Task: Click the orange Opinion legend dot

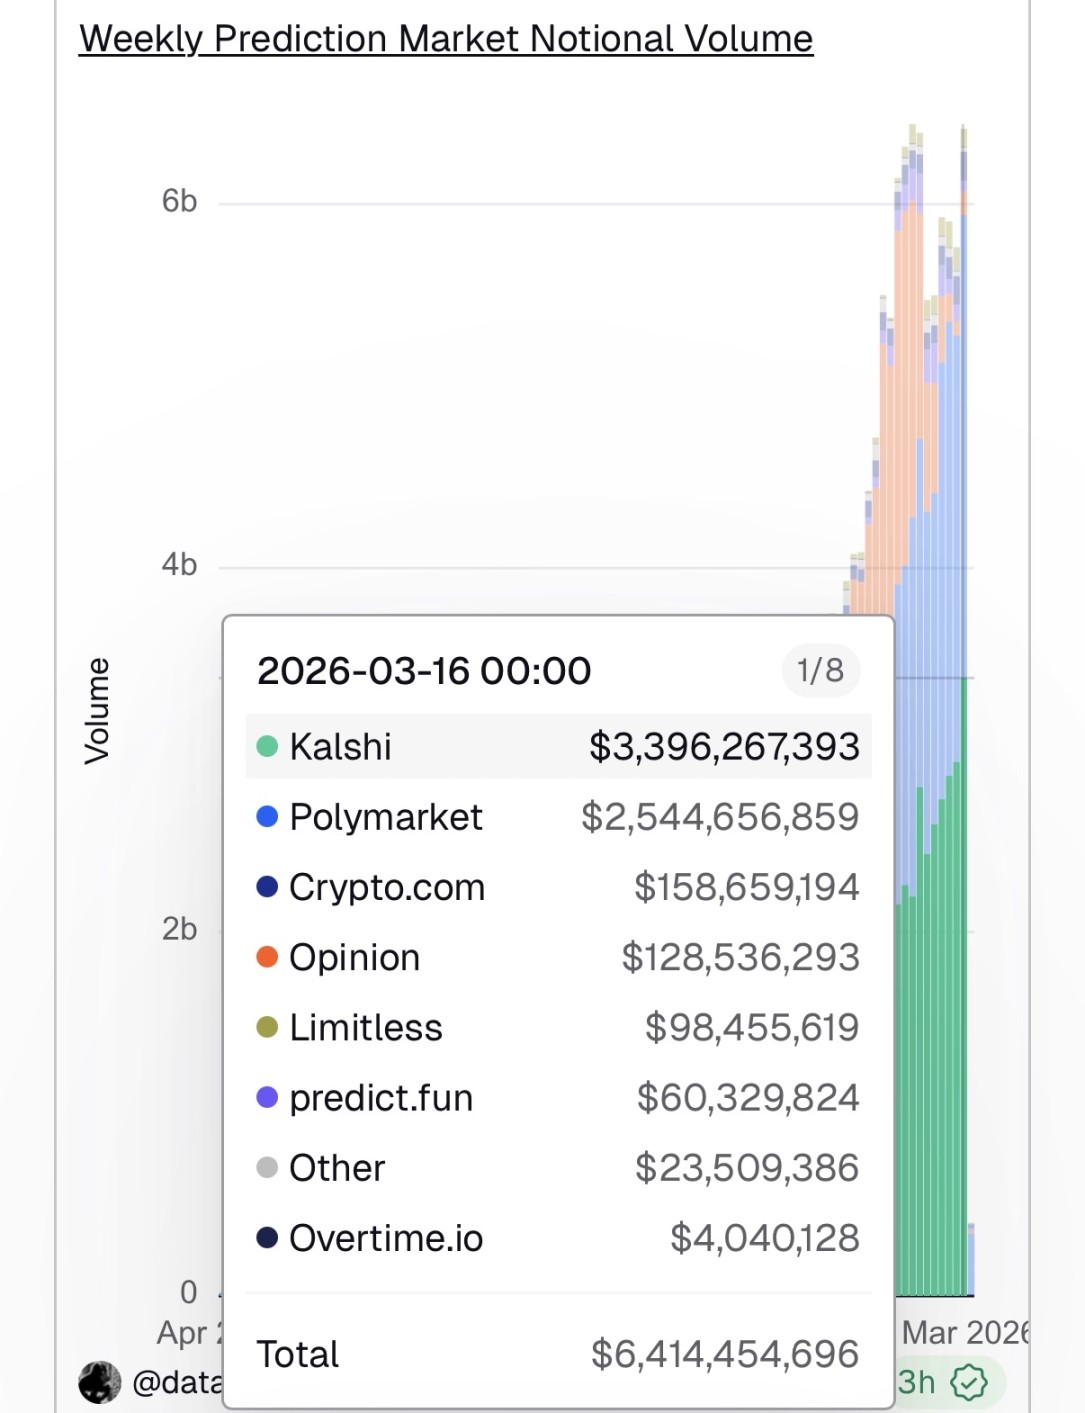Action: pyautogui.click(x=267, y=957)
